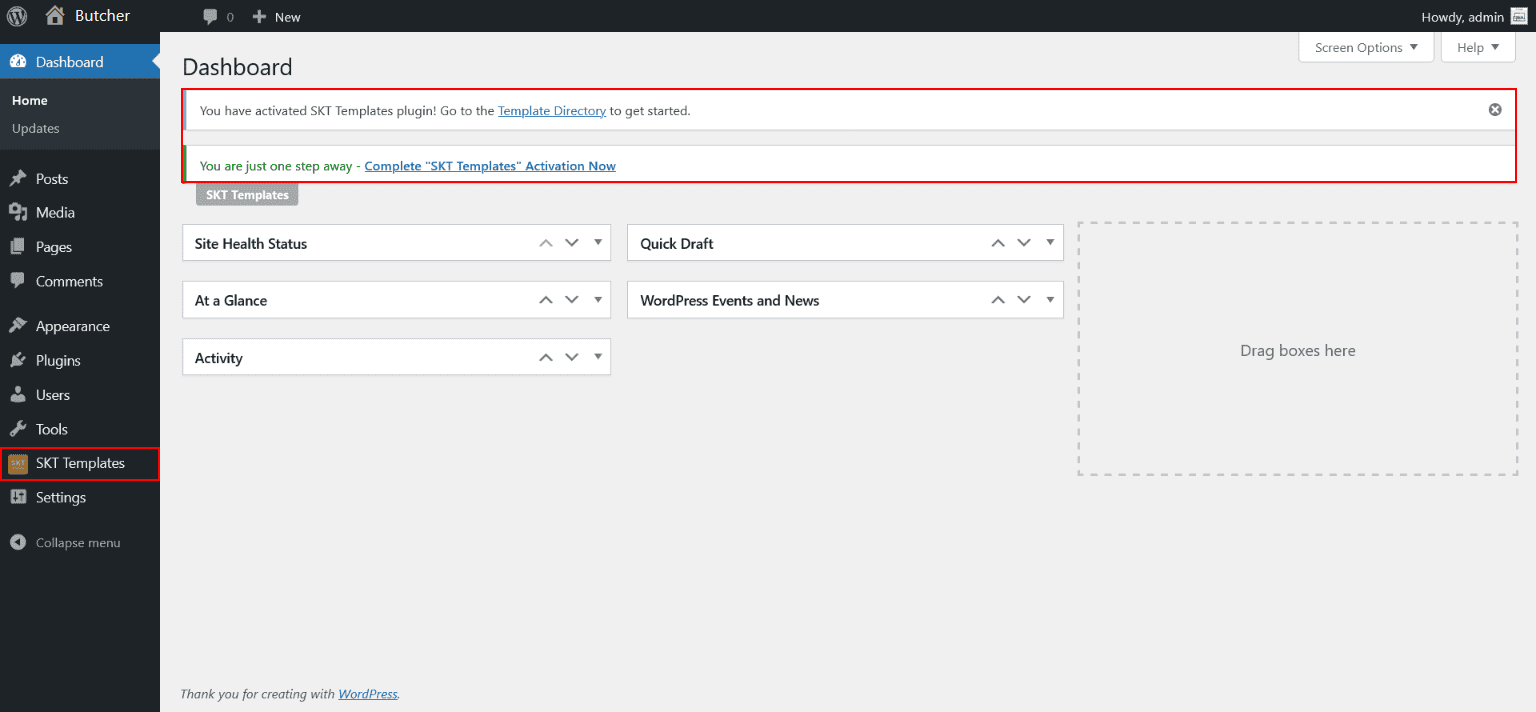Click the admin avatar icon
The width and height of the screenshot is (1536, 712).
[x=1518, y=16]
